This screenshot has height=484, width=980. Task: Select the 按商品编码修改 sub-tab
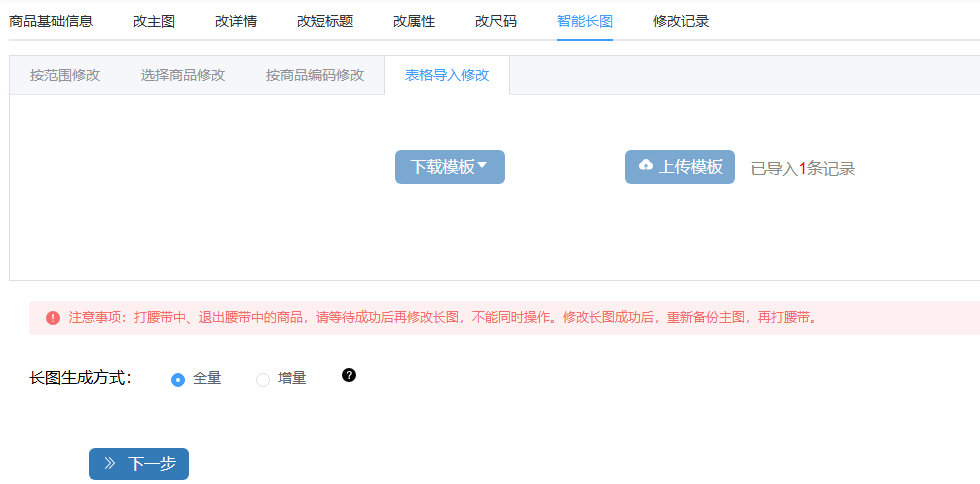pyautogui.click(x=315, y=75)
